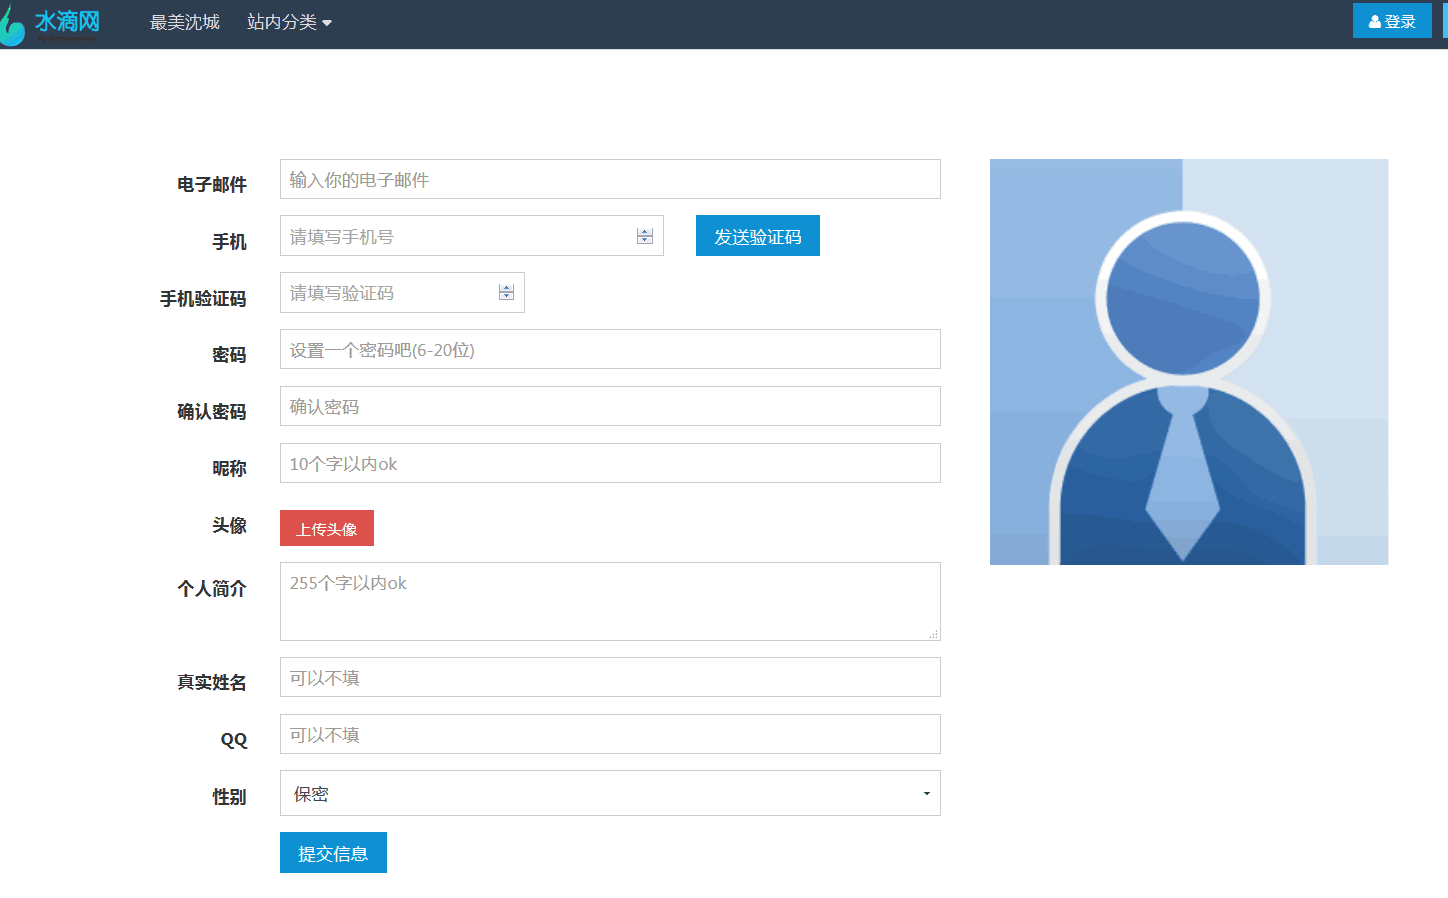The height and width of the screenshot is (898, 1448).
Task: Focus the 密码 password input
Action: pyautogui.click(x=610, y=350)
